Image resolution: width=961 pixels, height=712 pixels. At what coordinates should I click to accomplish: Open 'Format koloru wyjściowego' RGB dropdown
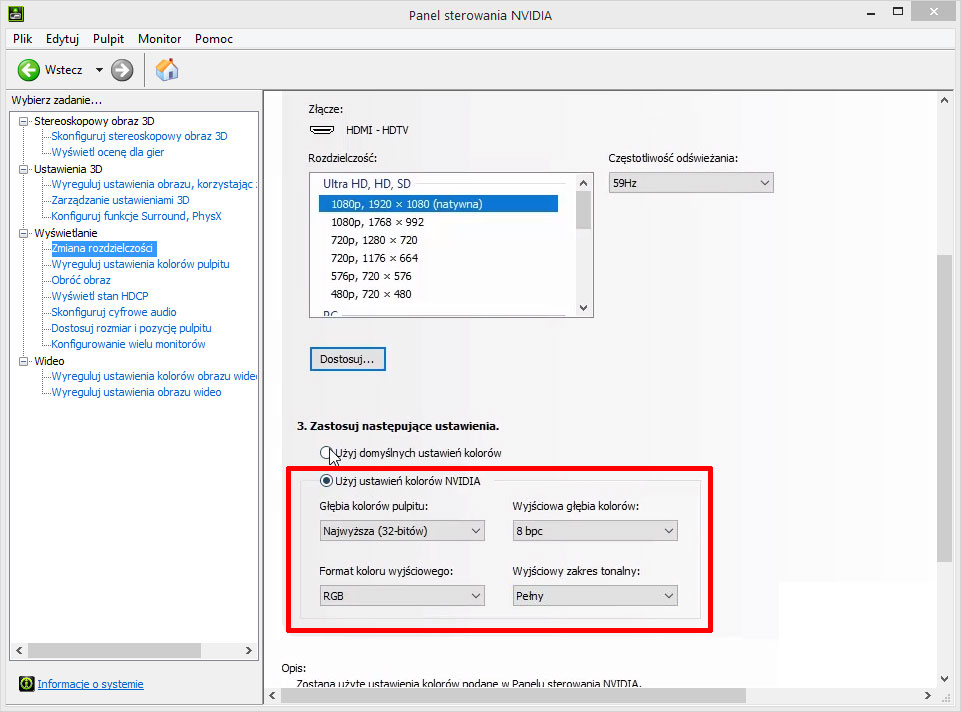coord(401,596)
